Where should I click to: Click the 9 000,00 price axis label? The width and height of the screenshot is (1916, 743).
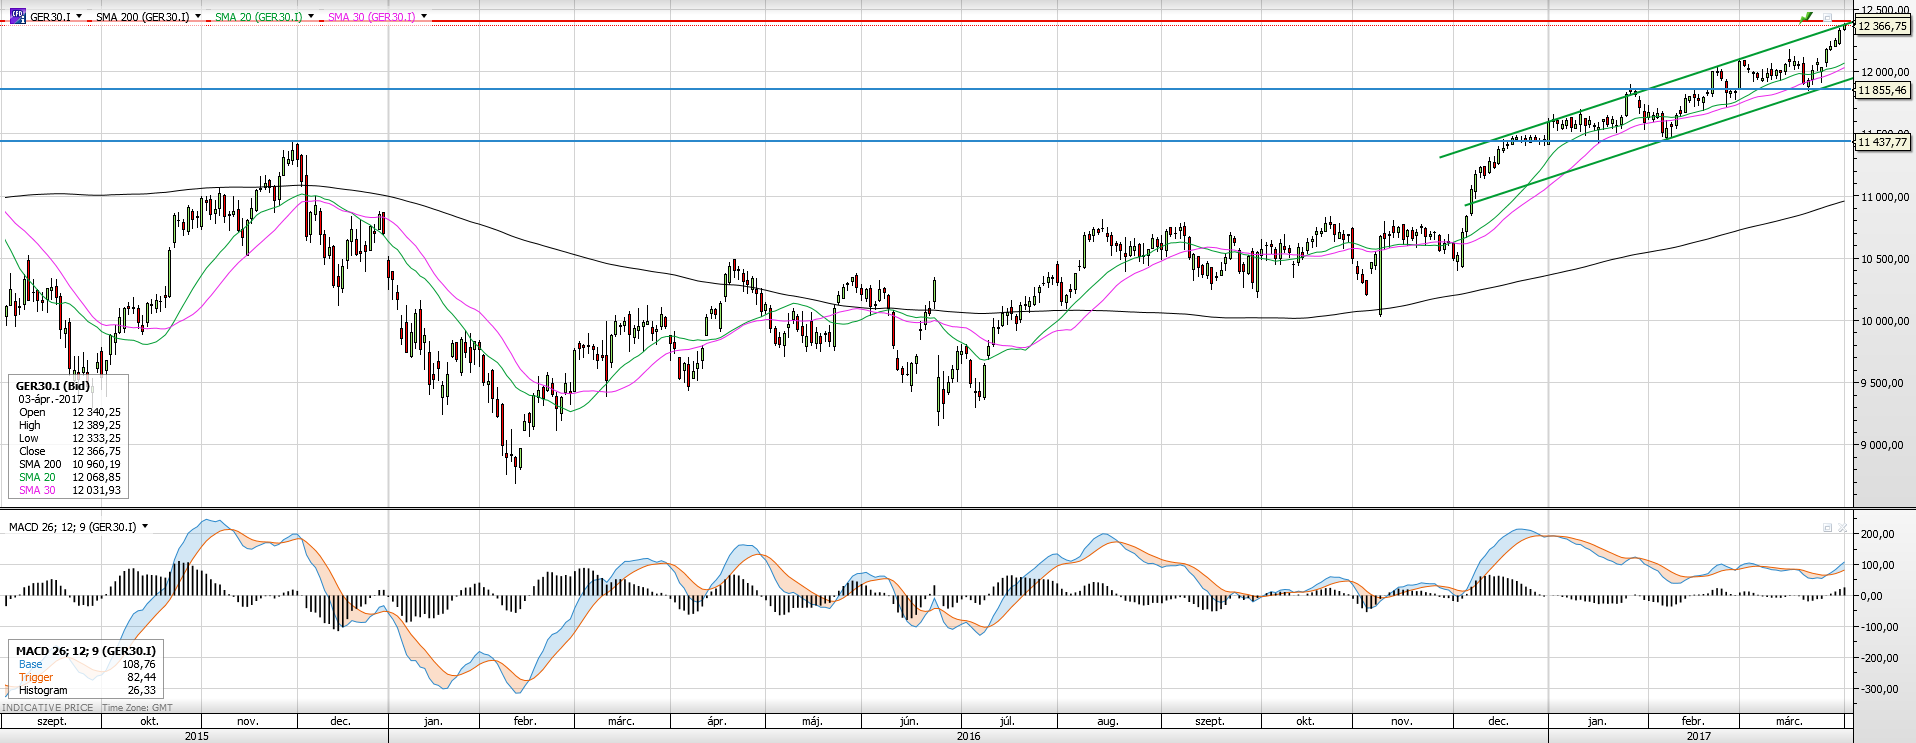click(x=1884, y=446)
